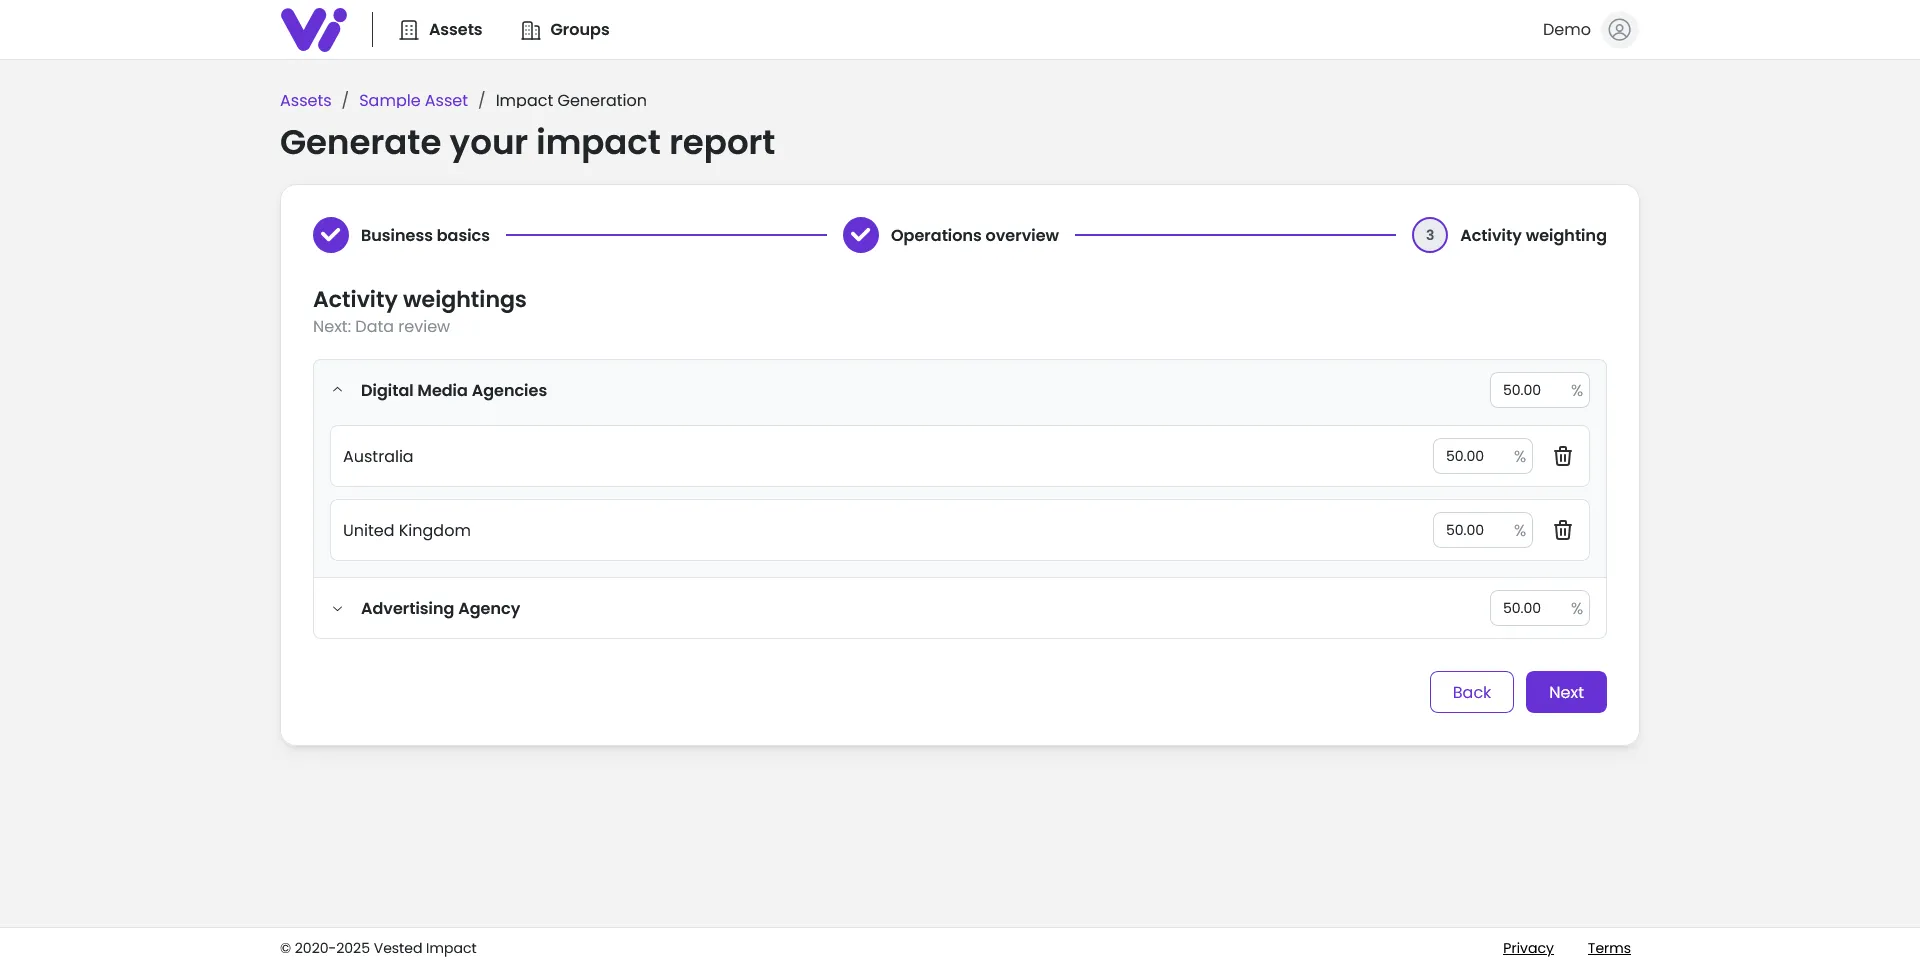Collapse the Digital Media Agencies section

tap(337, 389)
